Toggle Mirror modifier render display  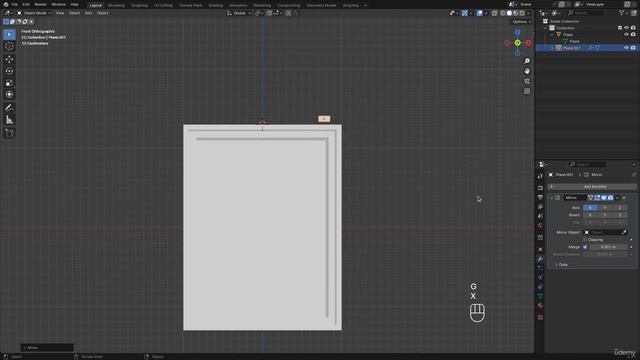(610, 198)
